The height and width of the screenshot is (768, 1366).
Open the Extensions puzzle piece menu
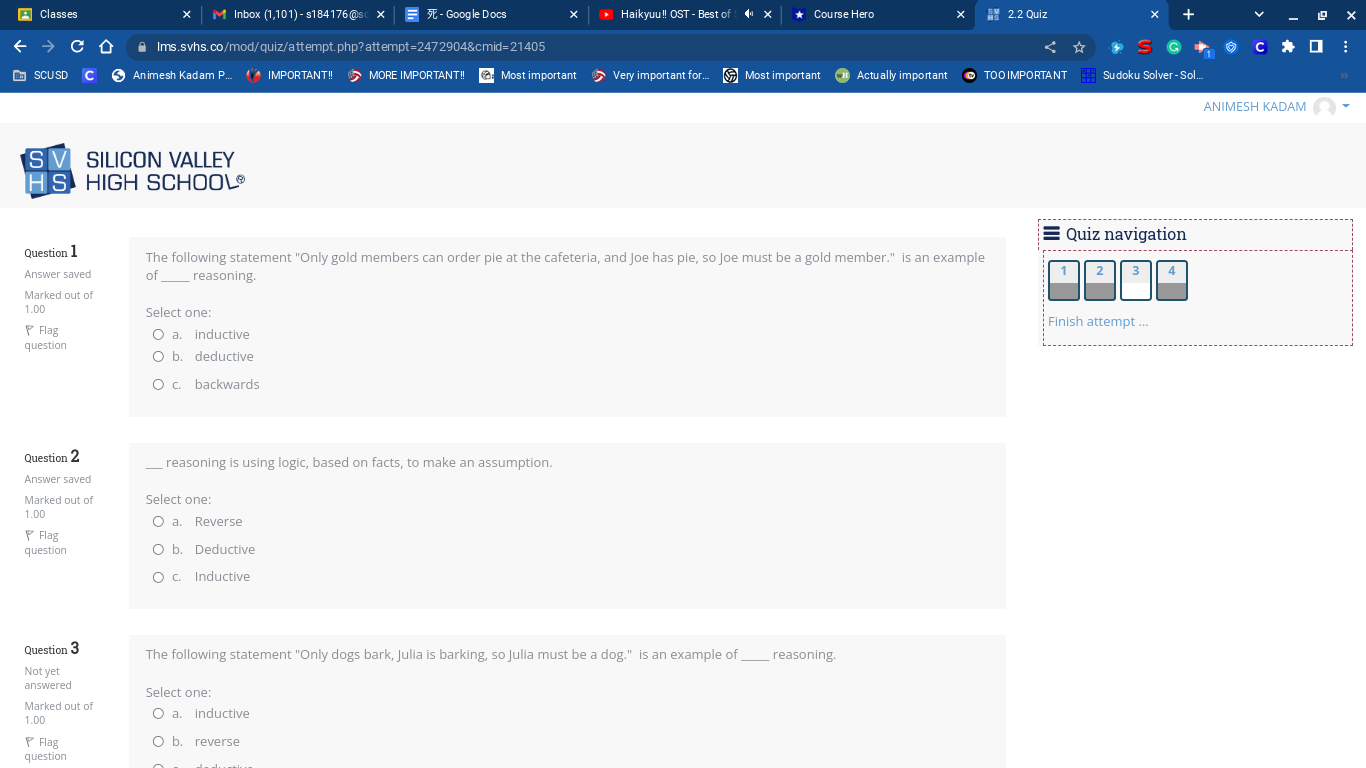tap(1288, 47)
